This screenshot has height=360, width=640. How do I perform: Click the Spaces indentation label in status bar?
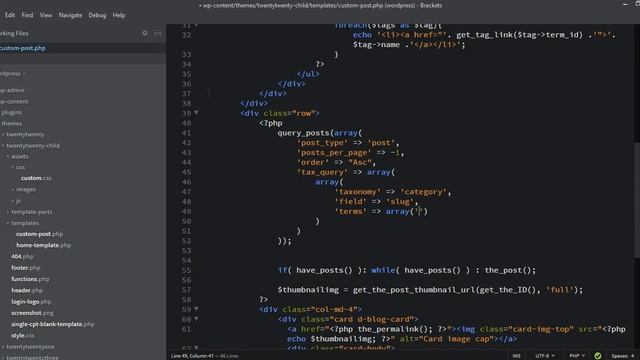622,356
